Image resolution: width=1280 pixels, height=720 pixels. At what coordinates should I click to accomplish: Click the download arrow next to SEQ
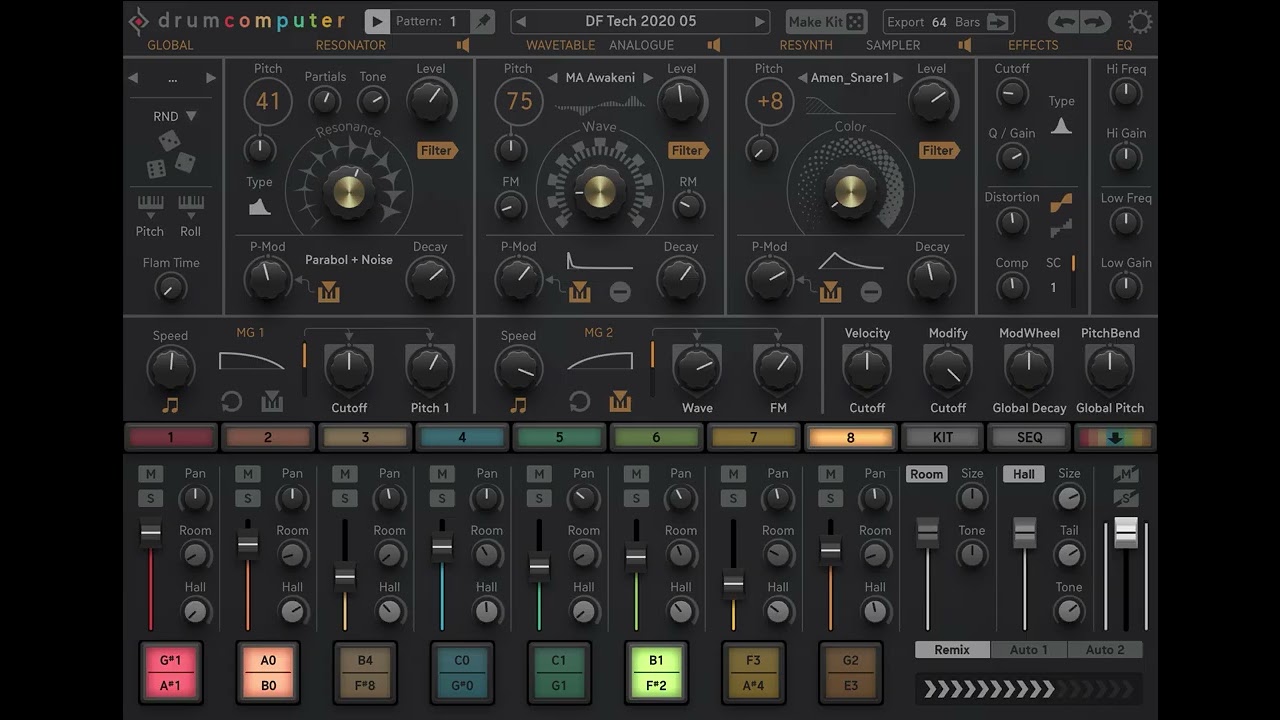coord(1114,437)
